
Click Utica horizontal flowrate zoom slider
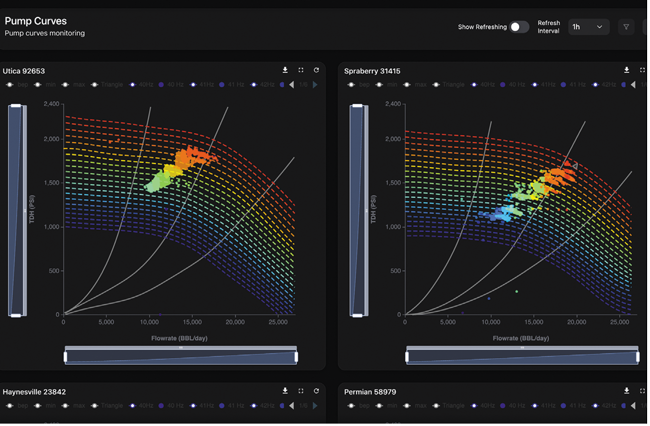181,356
